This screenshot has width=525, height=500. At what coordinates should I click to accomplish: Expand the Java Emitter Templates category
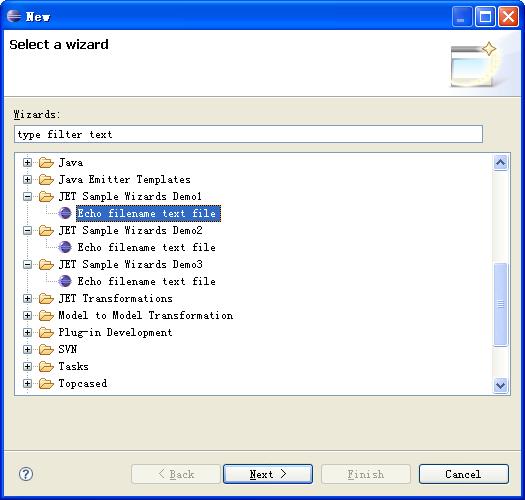click(x=27, y=180)
